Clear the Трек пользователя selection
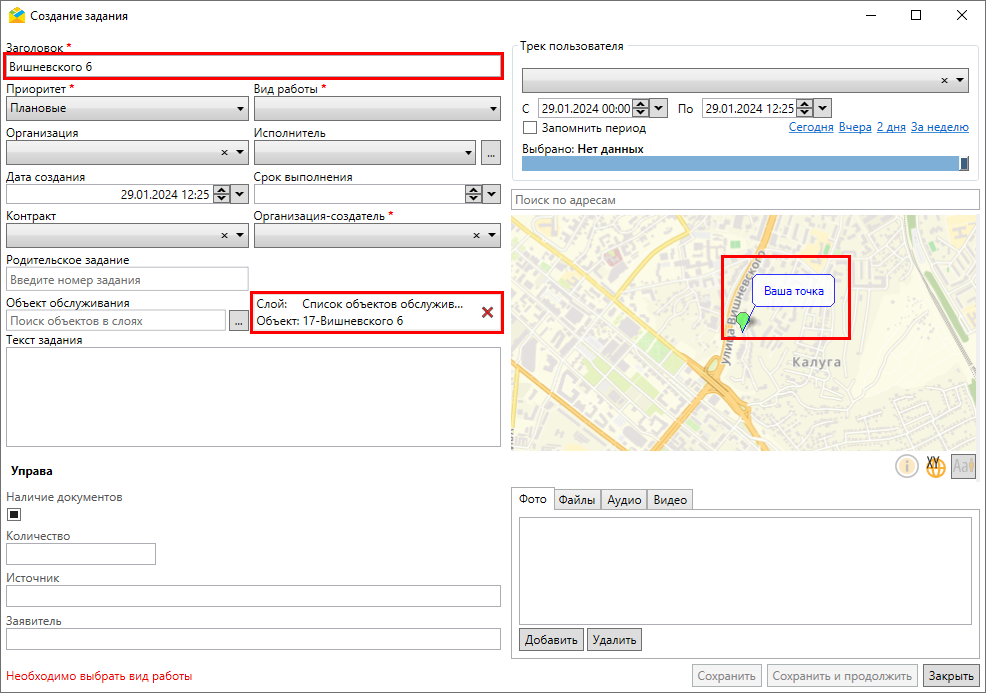This screenshot has width=986, height=693. point(944,81)
